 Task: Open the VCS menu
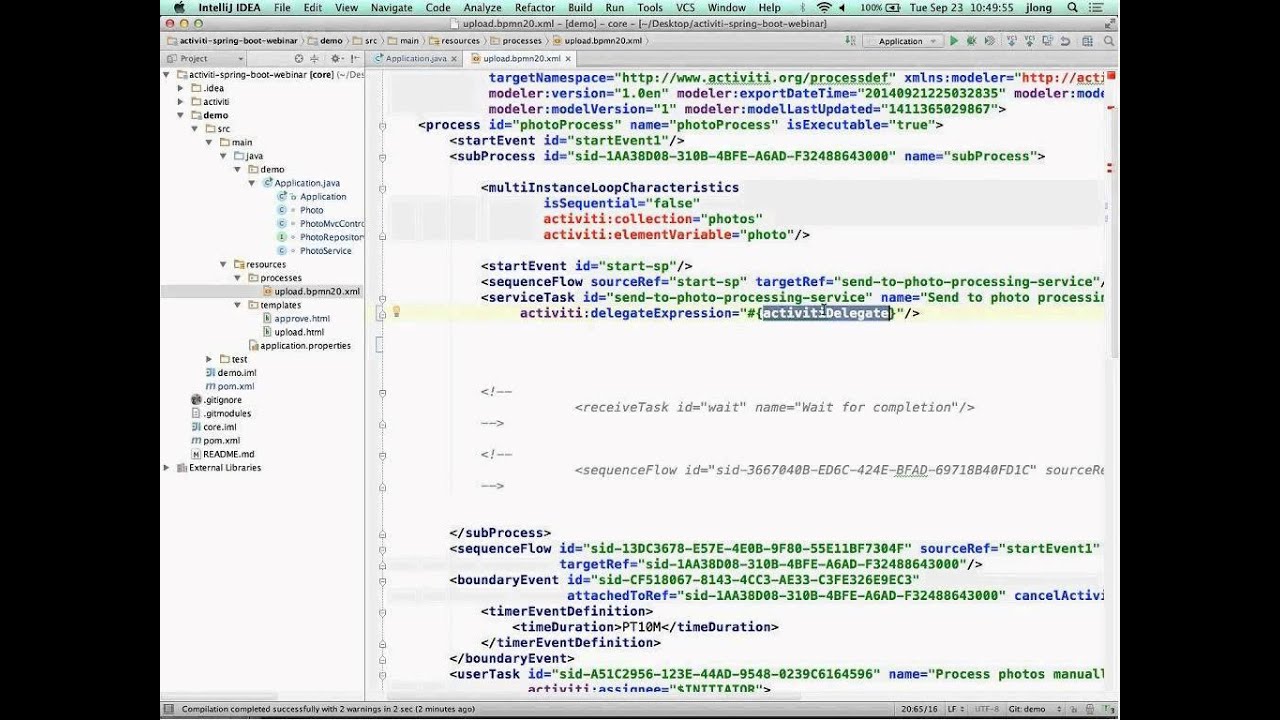(x=685, y=7)
